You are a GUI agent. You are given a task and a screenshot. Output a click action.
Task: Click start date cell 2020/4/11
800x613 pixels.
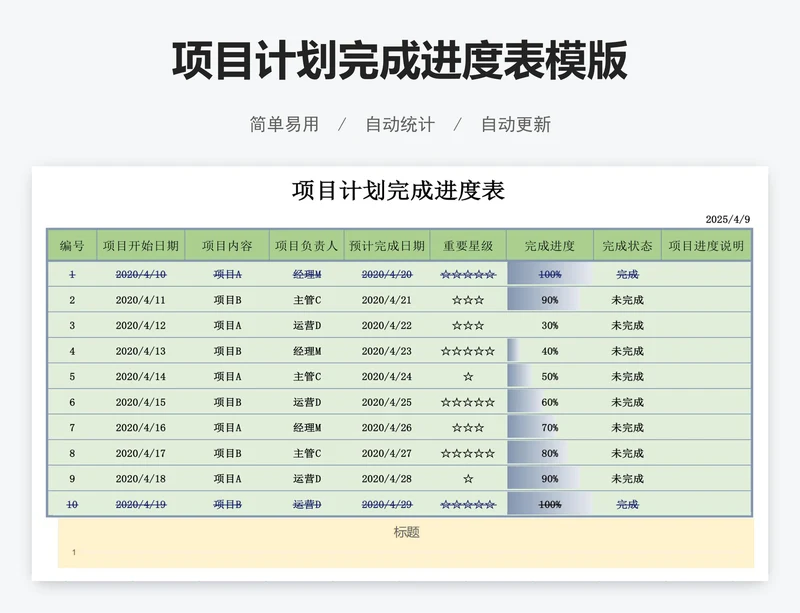(141, 300)
